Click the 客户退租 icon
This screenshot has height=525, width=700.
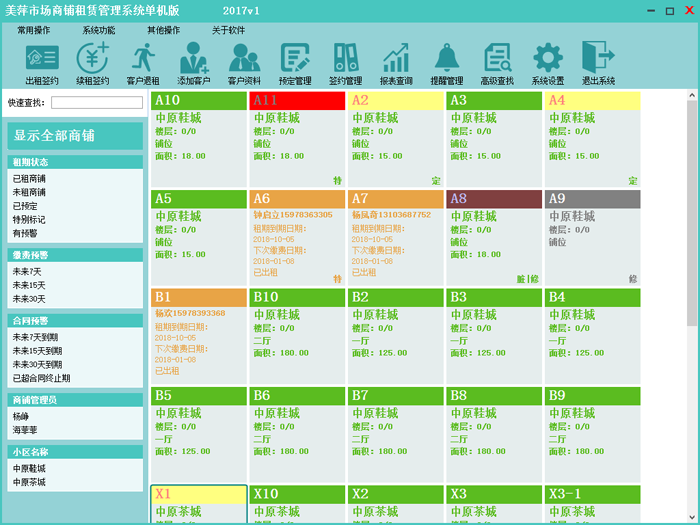143,63
